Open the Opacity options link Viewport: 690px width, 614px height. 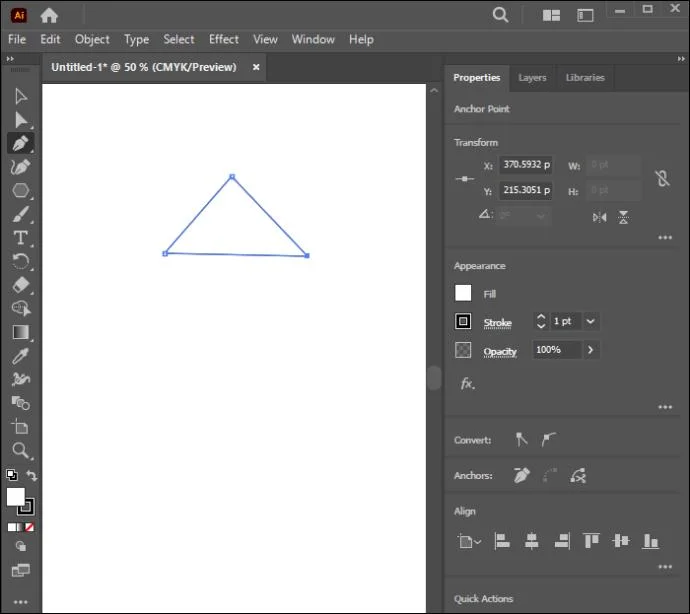coord(500,352)
